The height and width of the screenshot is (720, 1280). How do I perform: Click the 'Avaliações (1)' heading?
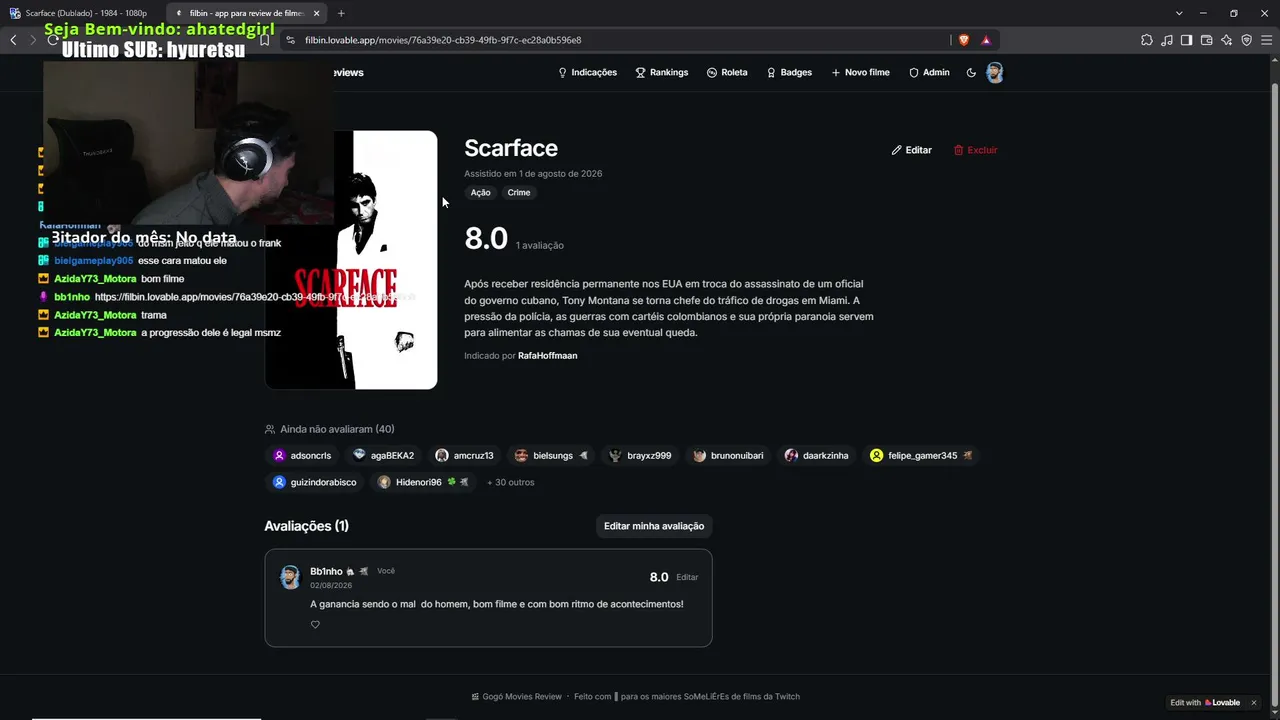click(x=307, y=526)
